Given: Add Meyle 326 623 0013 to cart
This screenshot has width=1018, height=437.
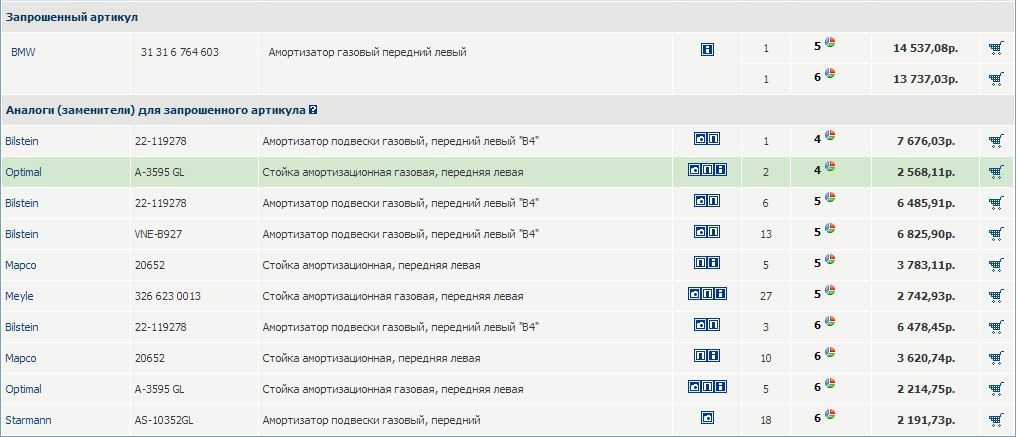Looking at the screenshot, I should 996,296.
